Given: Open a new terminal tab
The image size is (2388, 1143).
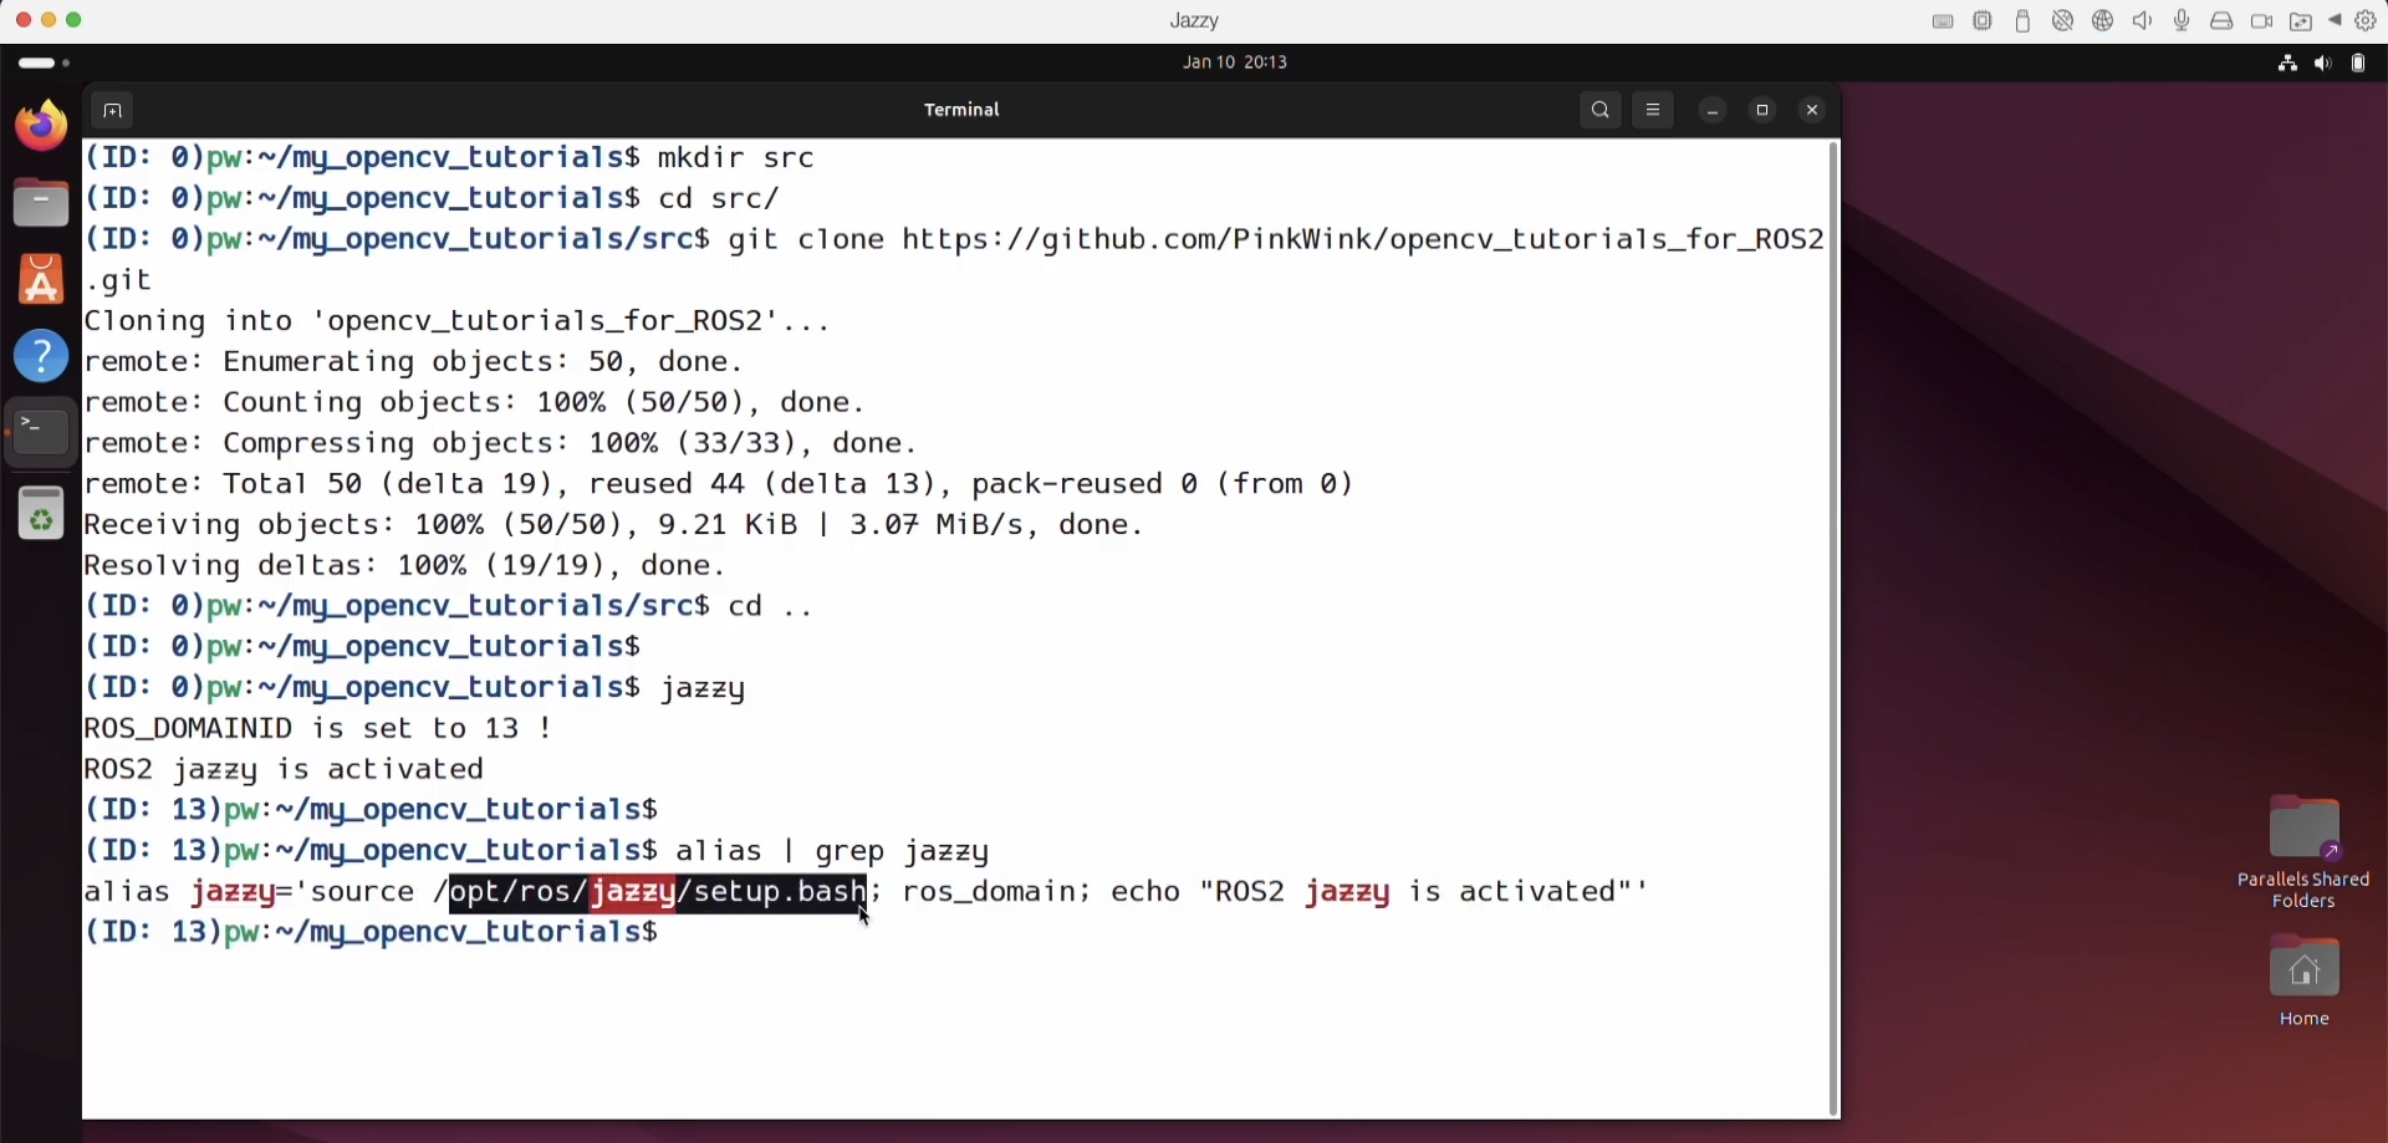Looking at the screenshot, I should [x=112, y=110].
